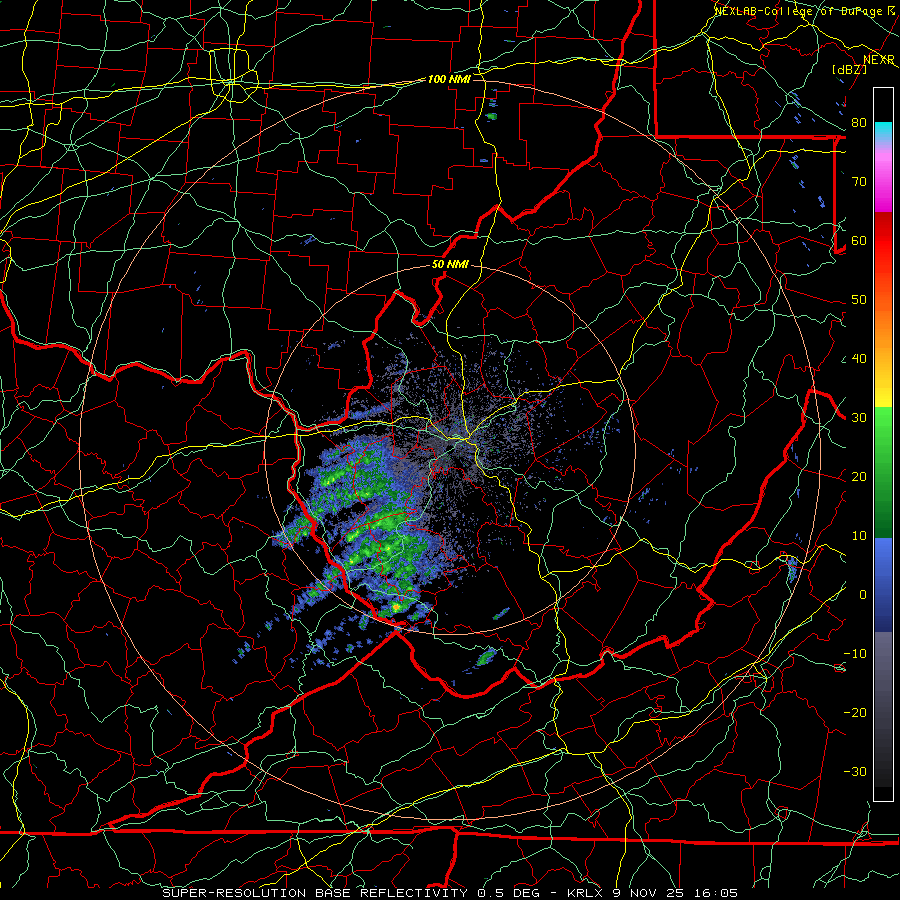Click the 20 value on dBZ scale
Viewport: 900px width, 900px height.
pyautogui.click(x=859, y=477)
